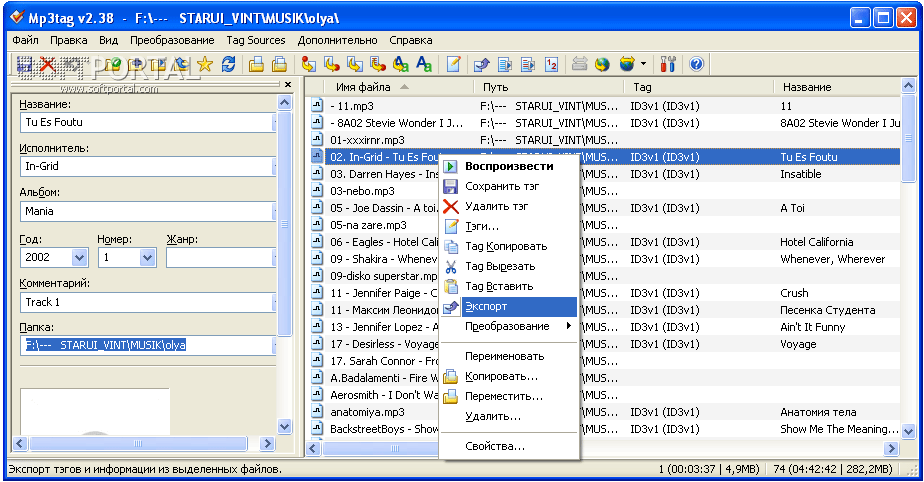Screen dimensions: 924x482
Task: Open the Год year dropdown
Action: pyautogui.click(x=78, y=257)
